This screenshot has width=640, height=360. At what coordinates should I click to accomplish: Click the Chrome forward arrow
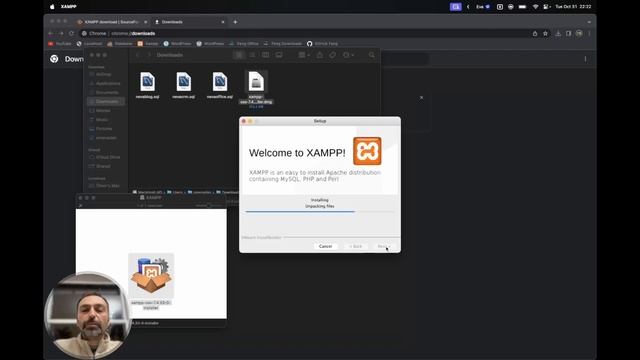pos(61,33)
